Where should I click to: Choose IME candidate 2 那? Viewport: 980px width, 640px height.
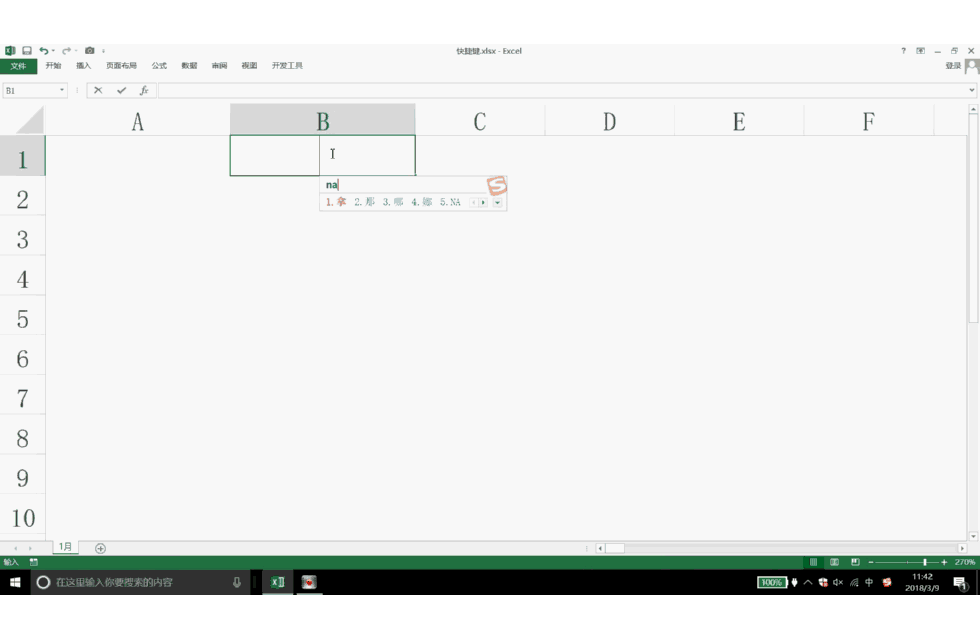click(364, 202)
